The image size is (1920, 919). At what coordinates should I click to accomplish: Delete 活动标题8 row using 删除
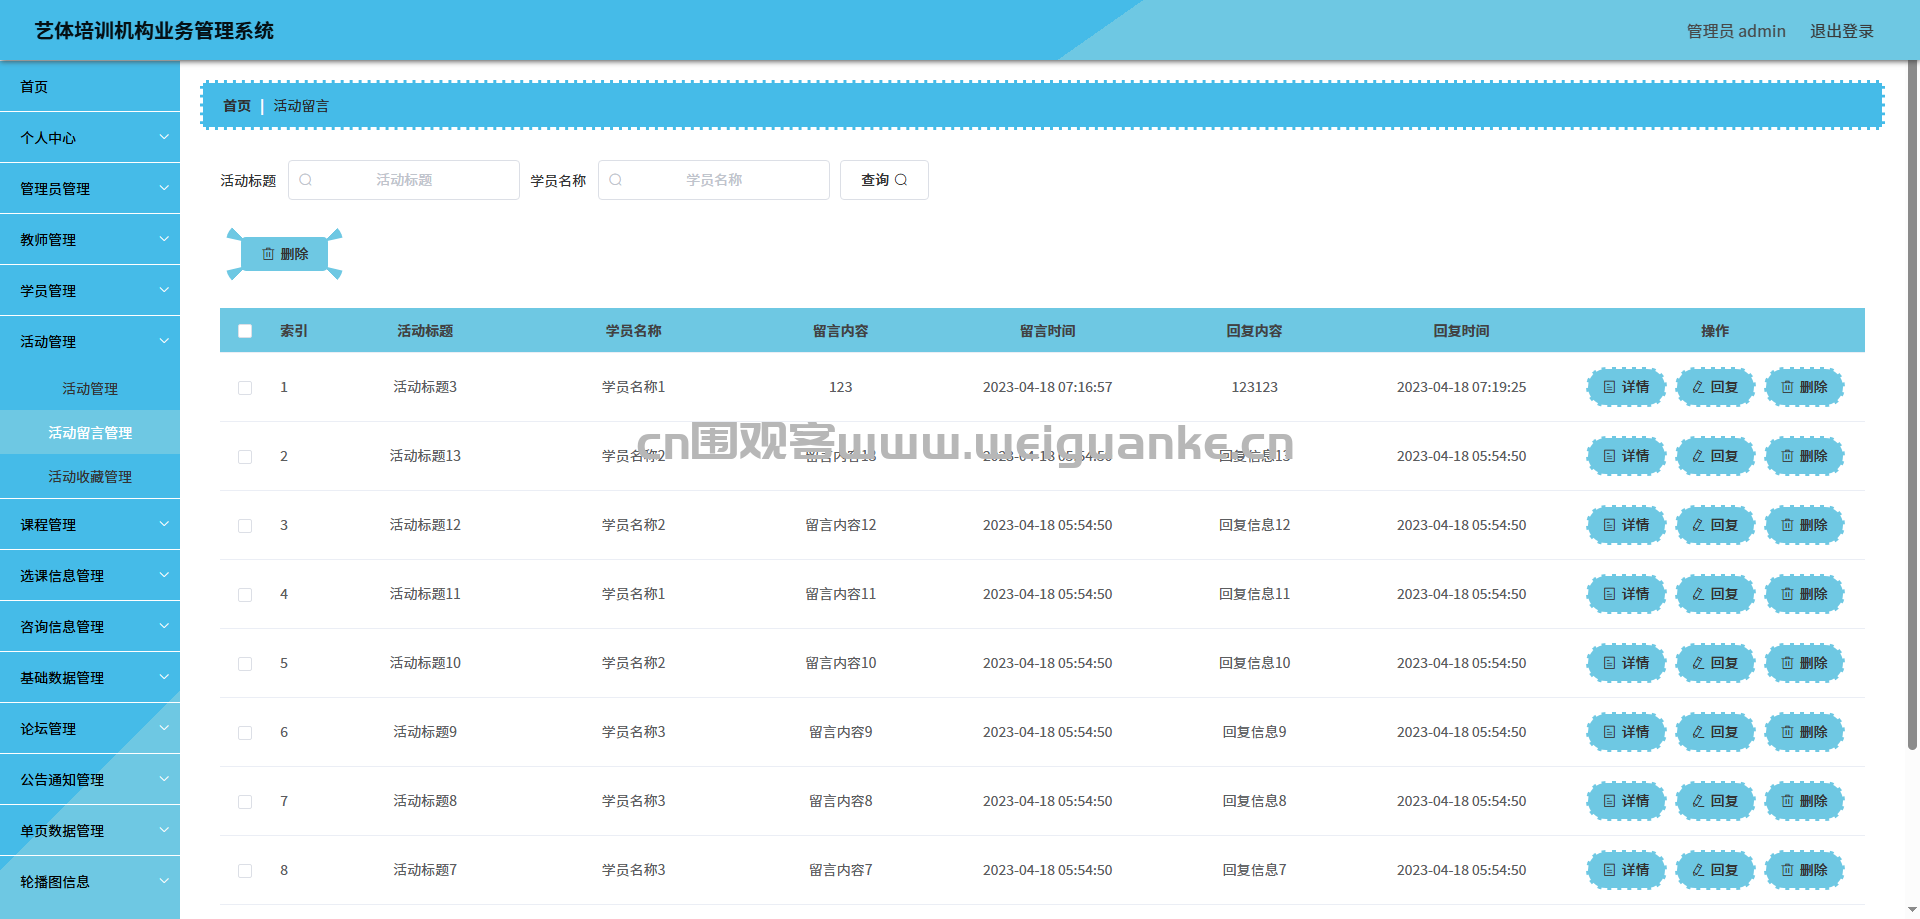(x=1804, y=801)
